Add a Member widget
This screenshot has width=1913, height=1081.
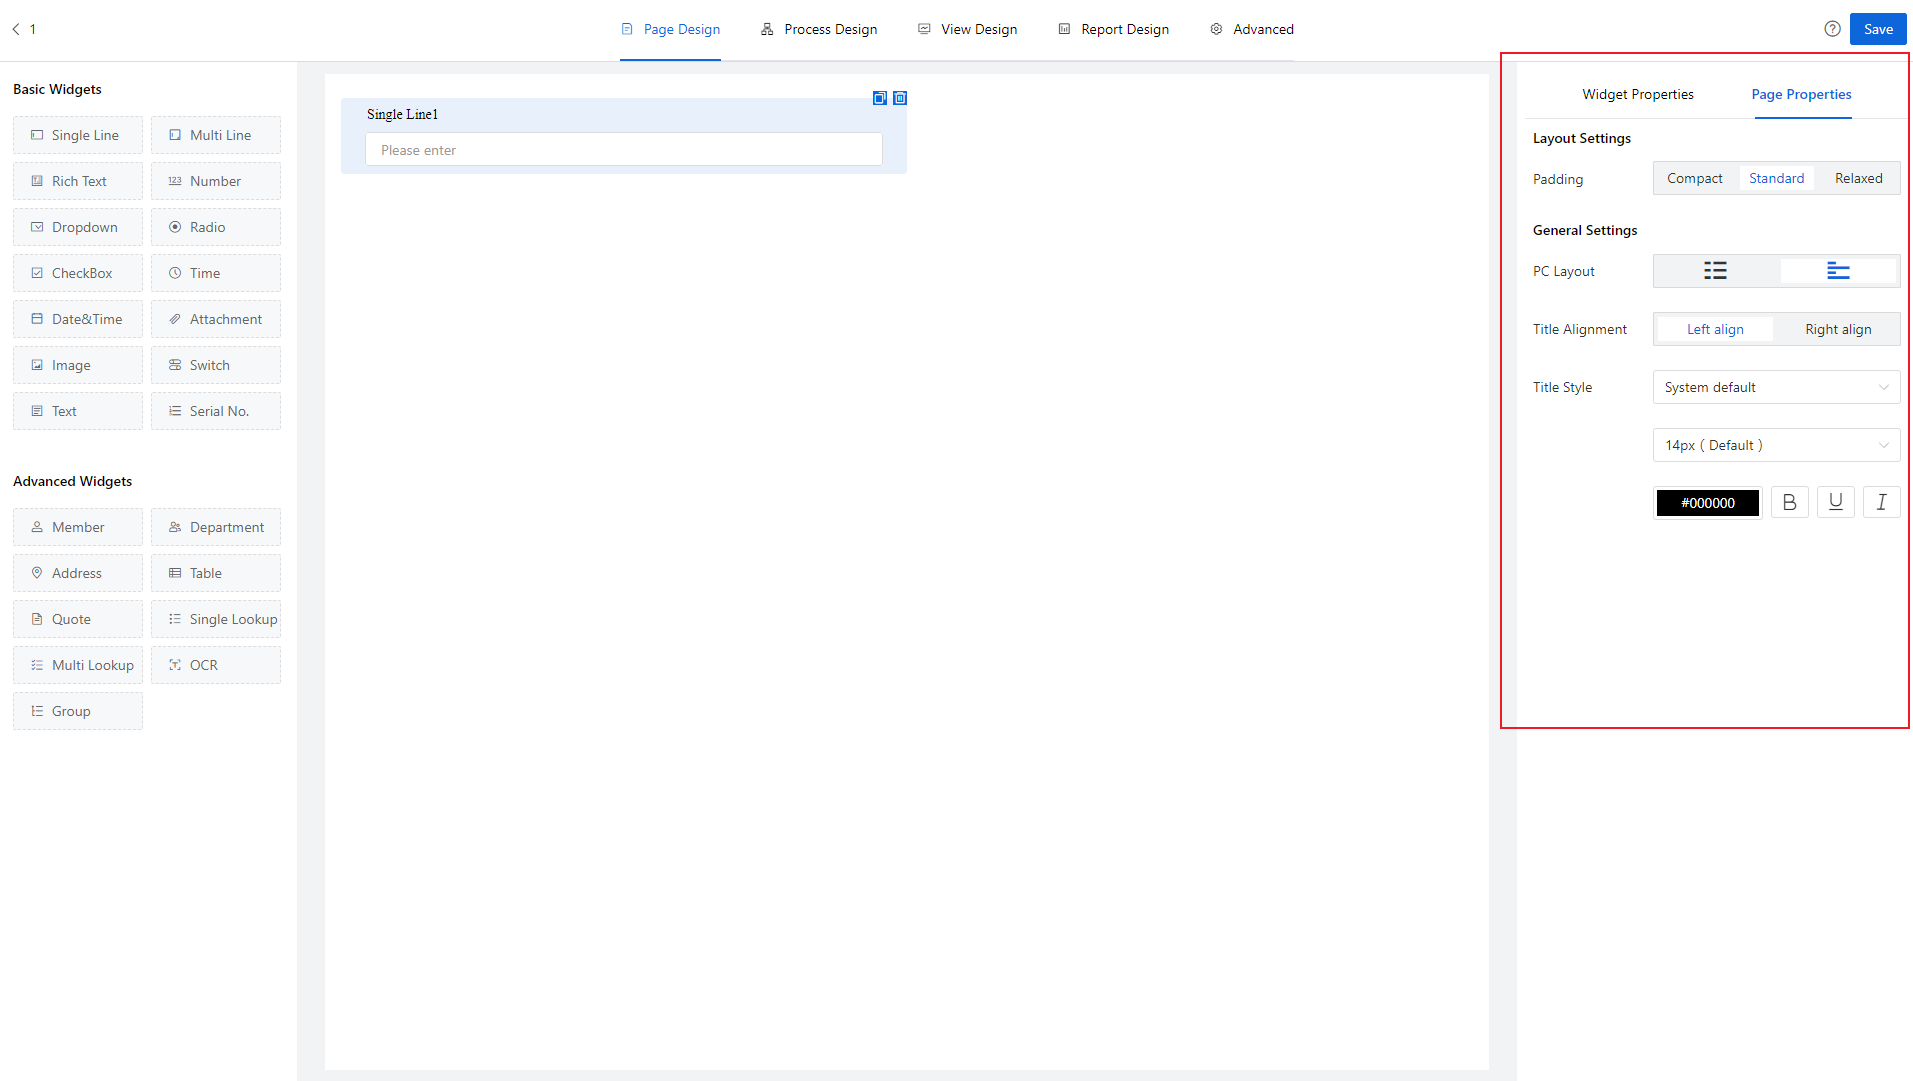click(x=78, y=527)
